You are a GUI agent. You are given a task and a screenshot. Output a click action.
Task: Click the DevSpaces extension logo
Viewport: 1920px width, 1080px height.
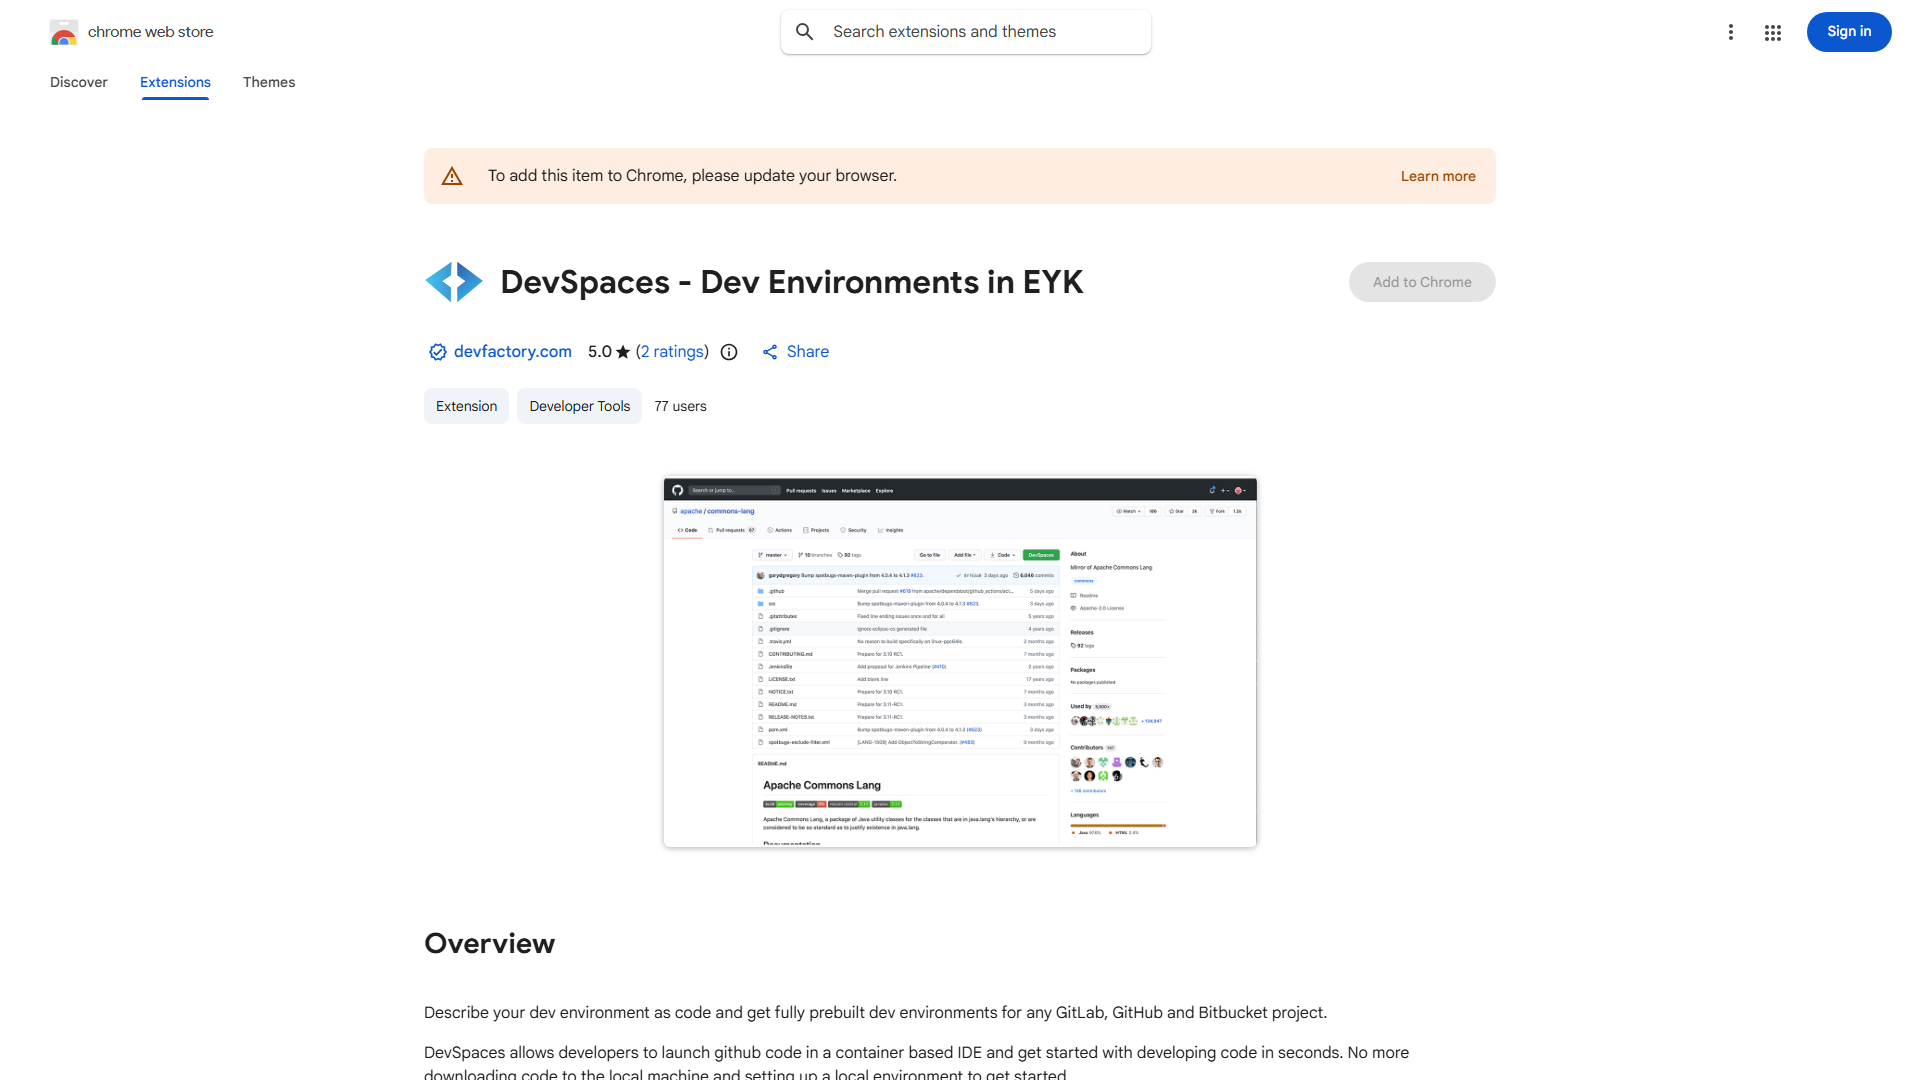pos(454,281)
